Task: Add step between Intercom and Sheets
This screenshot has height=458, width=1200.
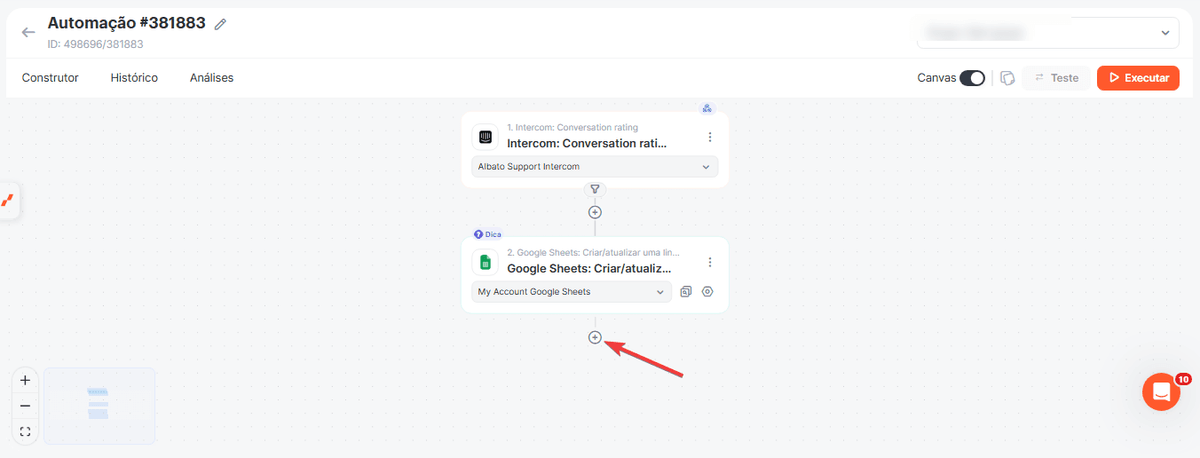Action: (595, 212)
